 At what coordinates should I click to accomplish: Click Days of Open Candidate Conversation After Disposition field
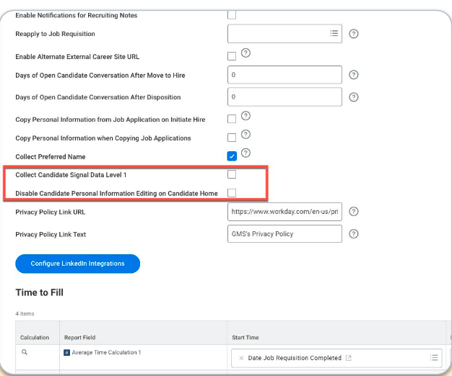(284, 97)
